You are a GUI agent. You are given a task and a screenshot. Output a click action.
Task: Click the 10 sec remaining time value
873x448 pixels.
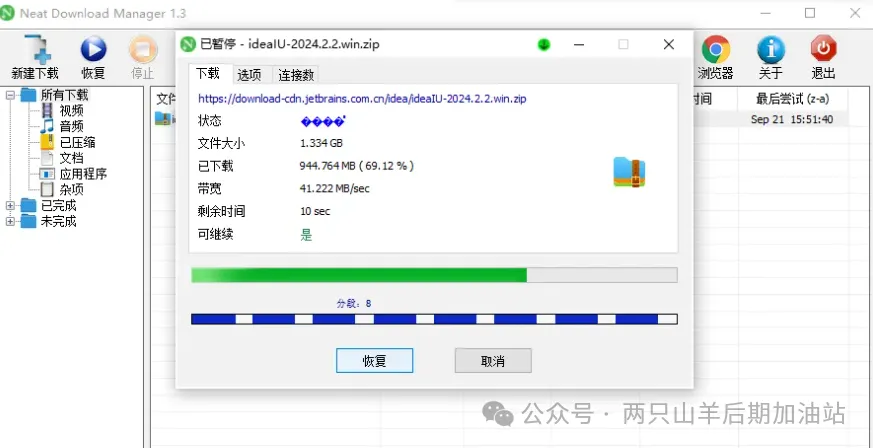pyautogui.click(x=315, y=211)
